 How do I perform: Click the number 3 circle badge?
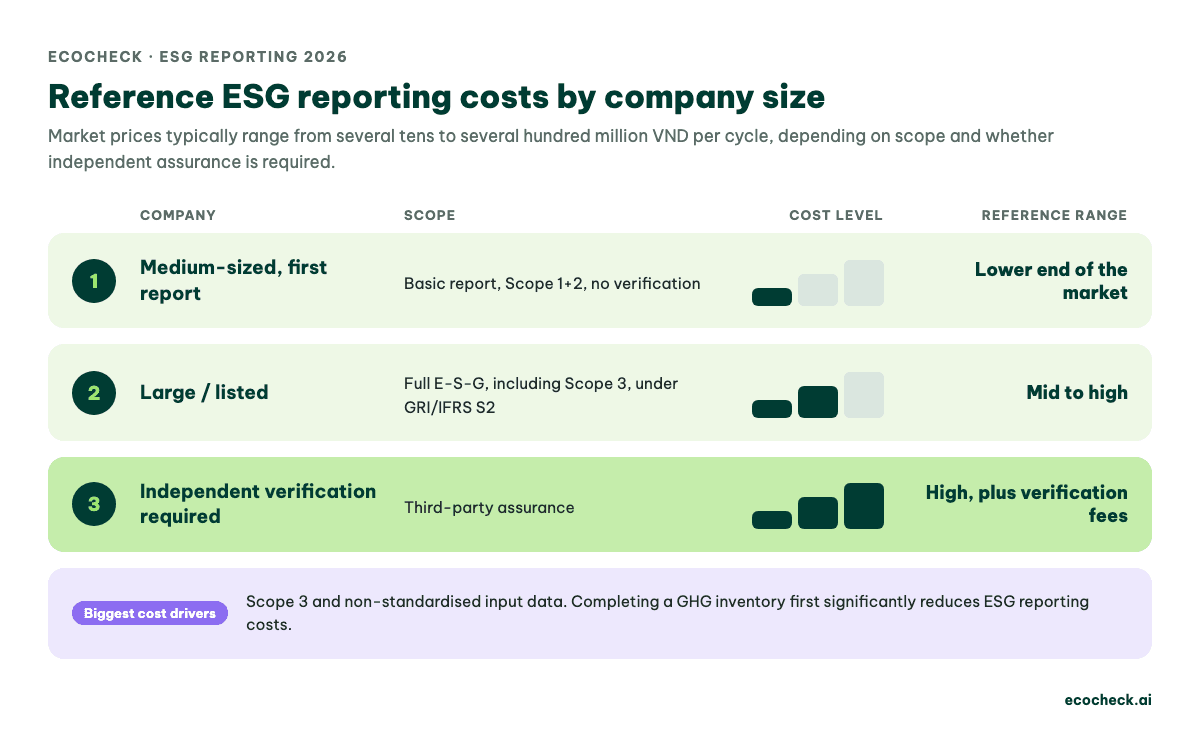pos(94,504)
